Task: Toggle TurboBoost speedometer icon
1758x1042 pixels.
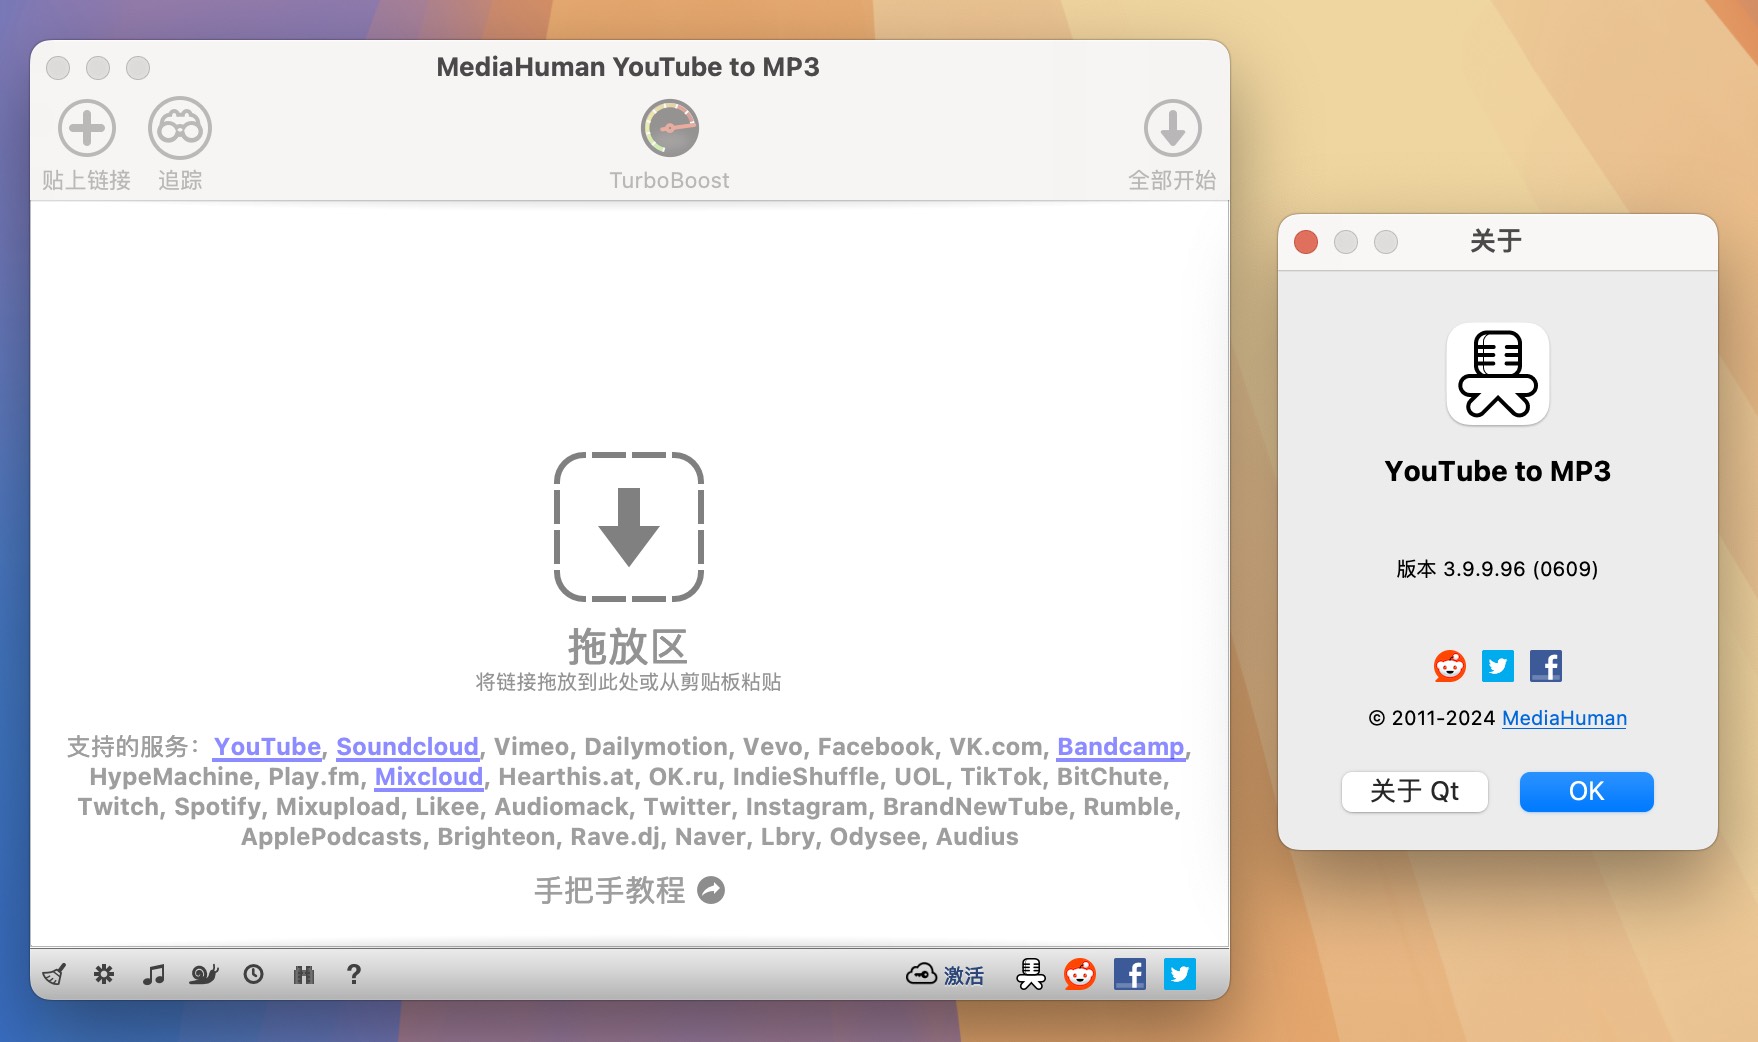Action: [670, 128]
